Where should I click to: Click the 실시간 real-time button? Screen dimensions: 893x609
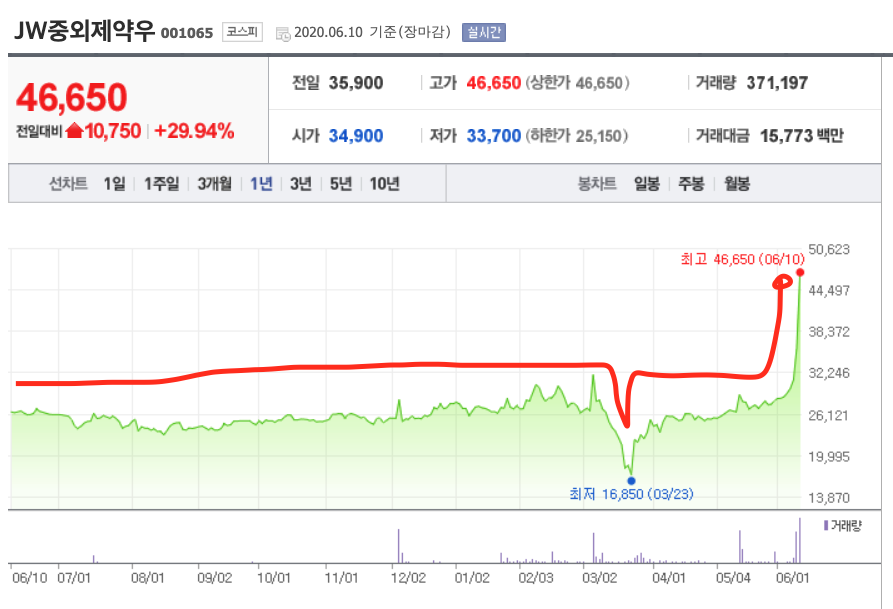coord(484,32)
